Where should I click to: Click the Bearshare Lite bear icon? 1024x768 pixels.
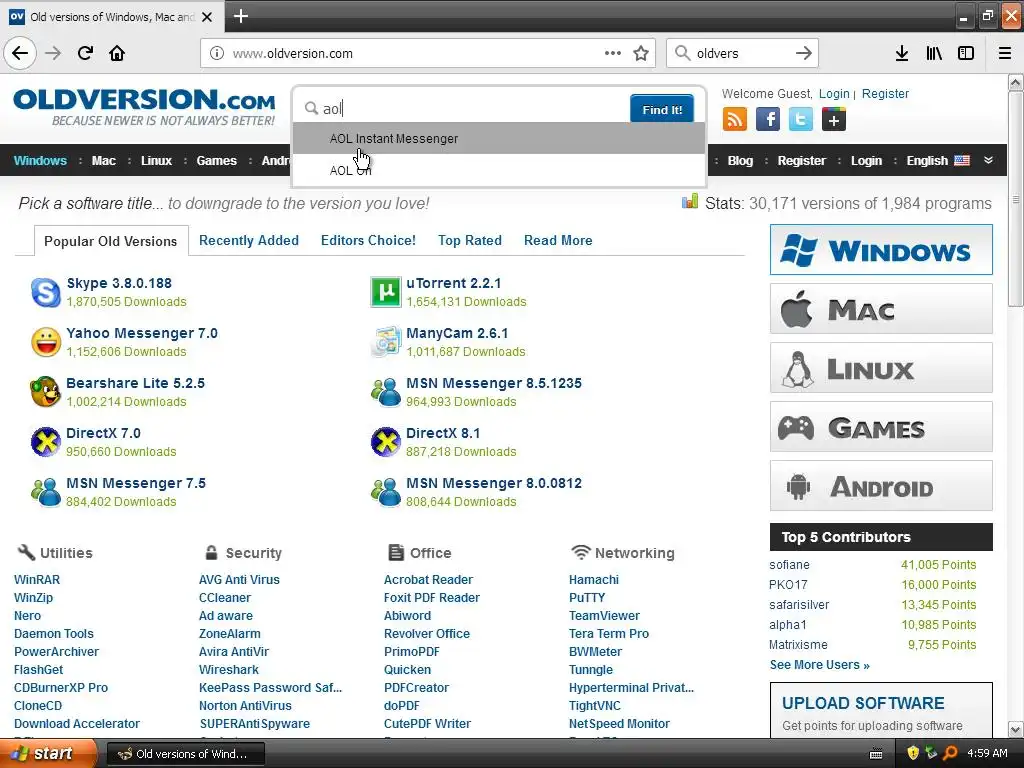click(x=45, y=392)
